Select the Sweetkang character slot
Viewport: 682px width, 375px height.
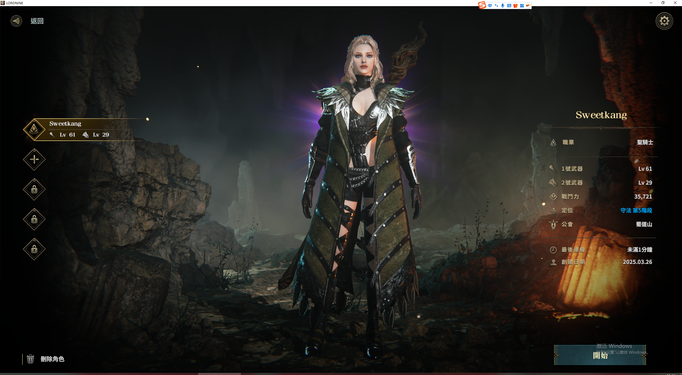76,129
